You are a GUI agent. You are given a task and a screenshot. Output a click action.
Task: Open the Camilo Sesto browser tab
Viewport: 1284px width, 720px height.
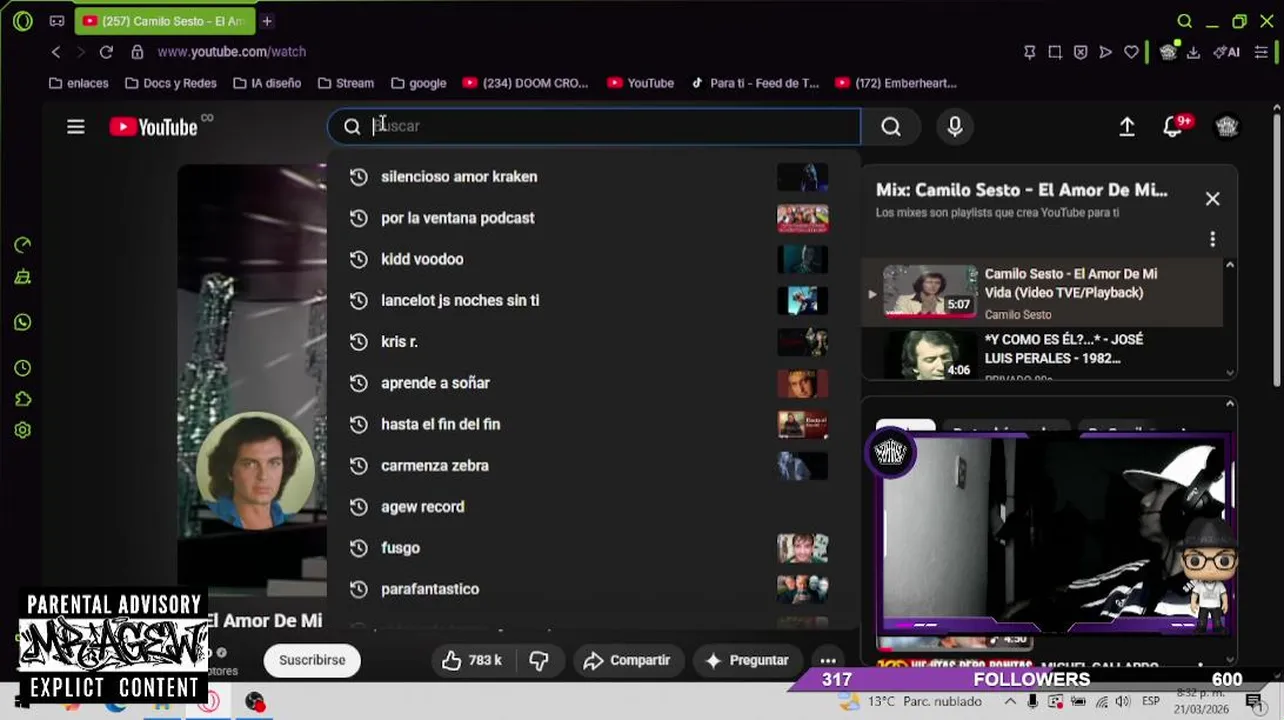tap(165, 21)
